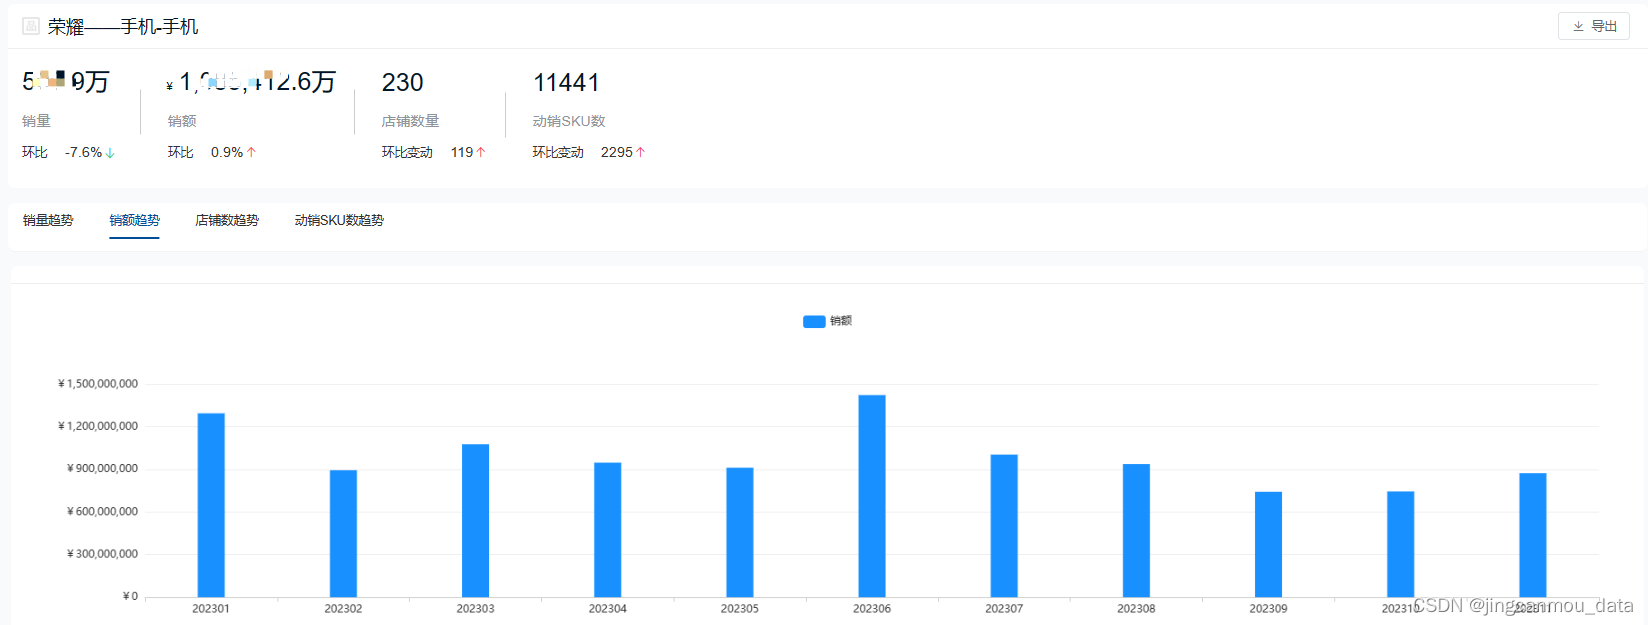Image resolution: width=1648 pixels, height=625 pixels.
Task: Click the 0.9% 销额 环比 value
Action: [x=227, y=152]
